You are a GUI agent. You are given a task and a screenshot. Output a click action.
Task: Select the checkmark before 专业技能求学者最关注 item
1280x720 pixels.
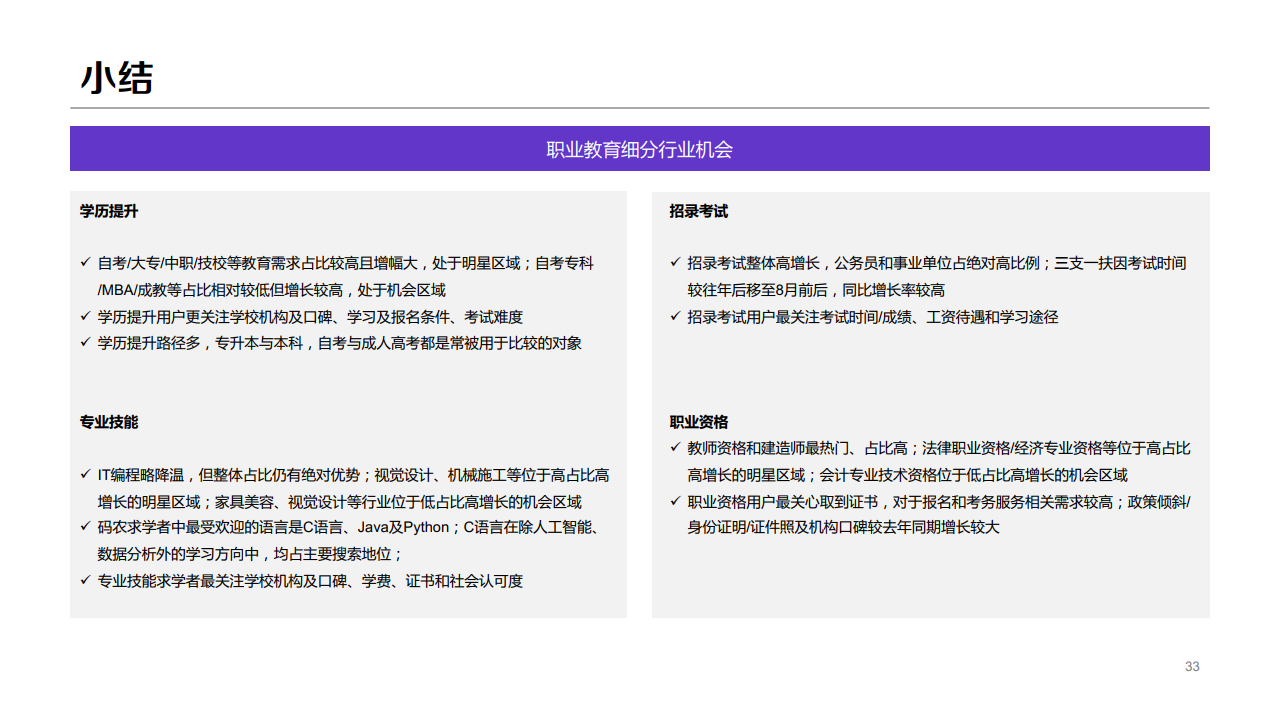coord(84,581)
